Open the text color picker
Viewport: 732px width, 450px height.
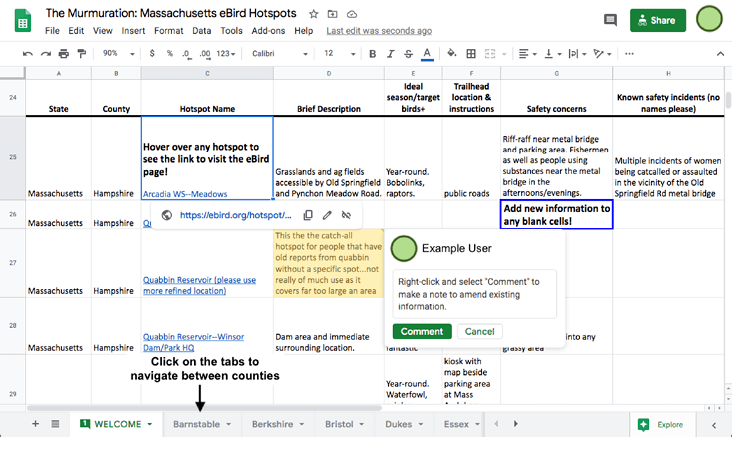pyautogui.click(x=427, y=54)
